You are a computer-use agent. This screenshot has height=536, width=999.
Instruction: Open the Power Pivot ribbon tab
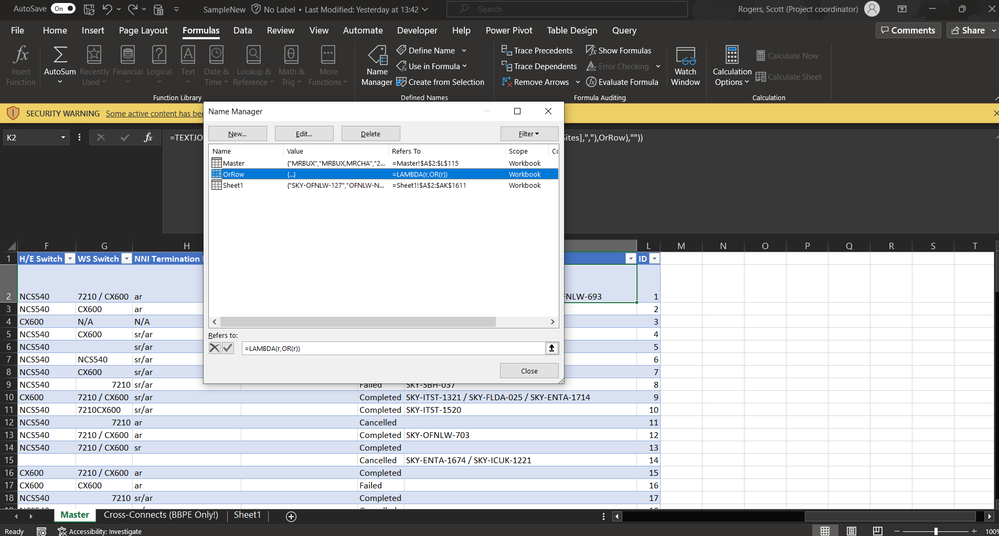(x=511, y=30)
